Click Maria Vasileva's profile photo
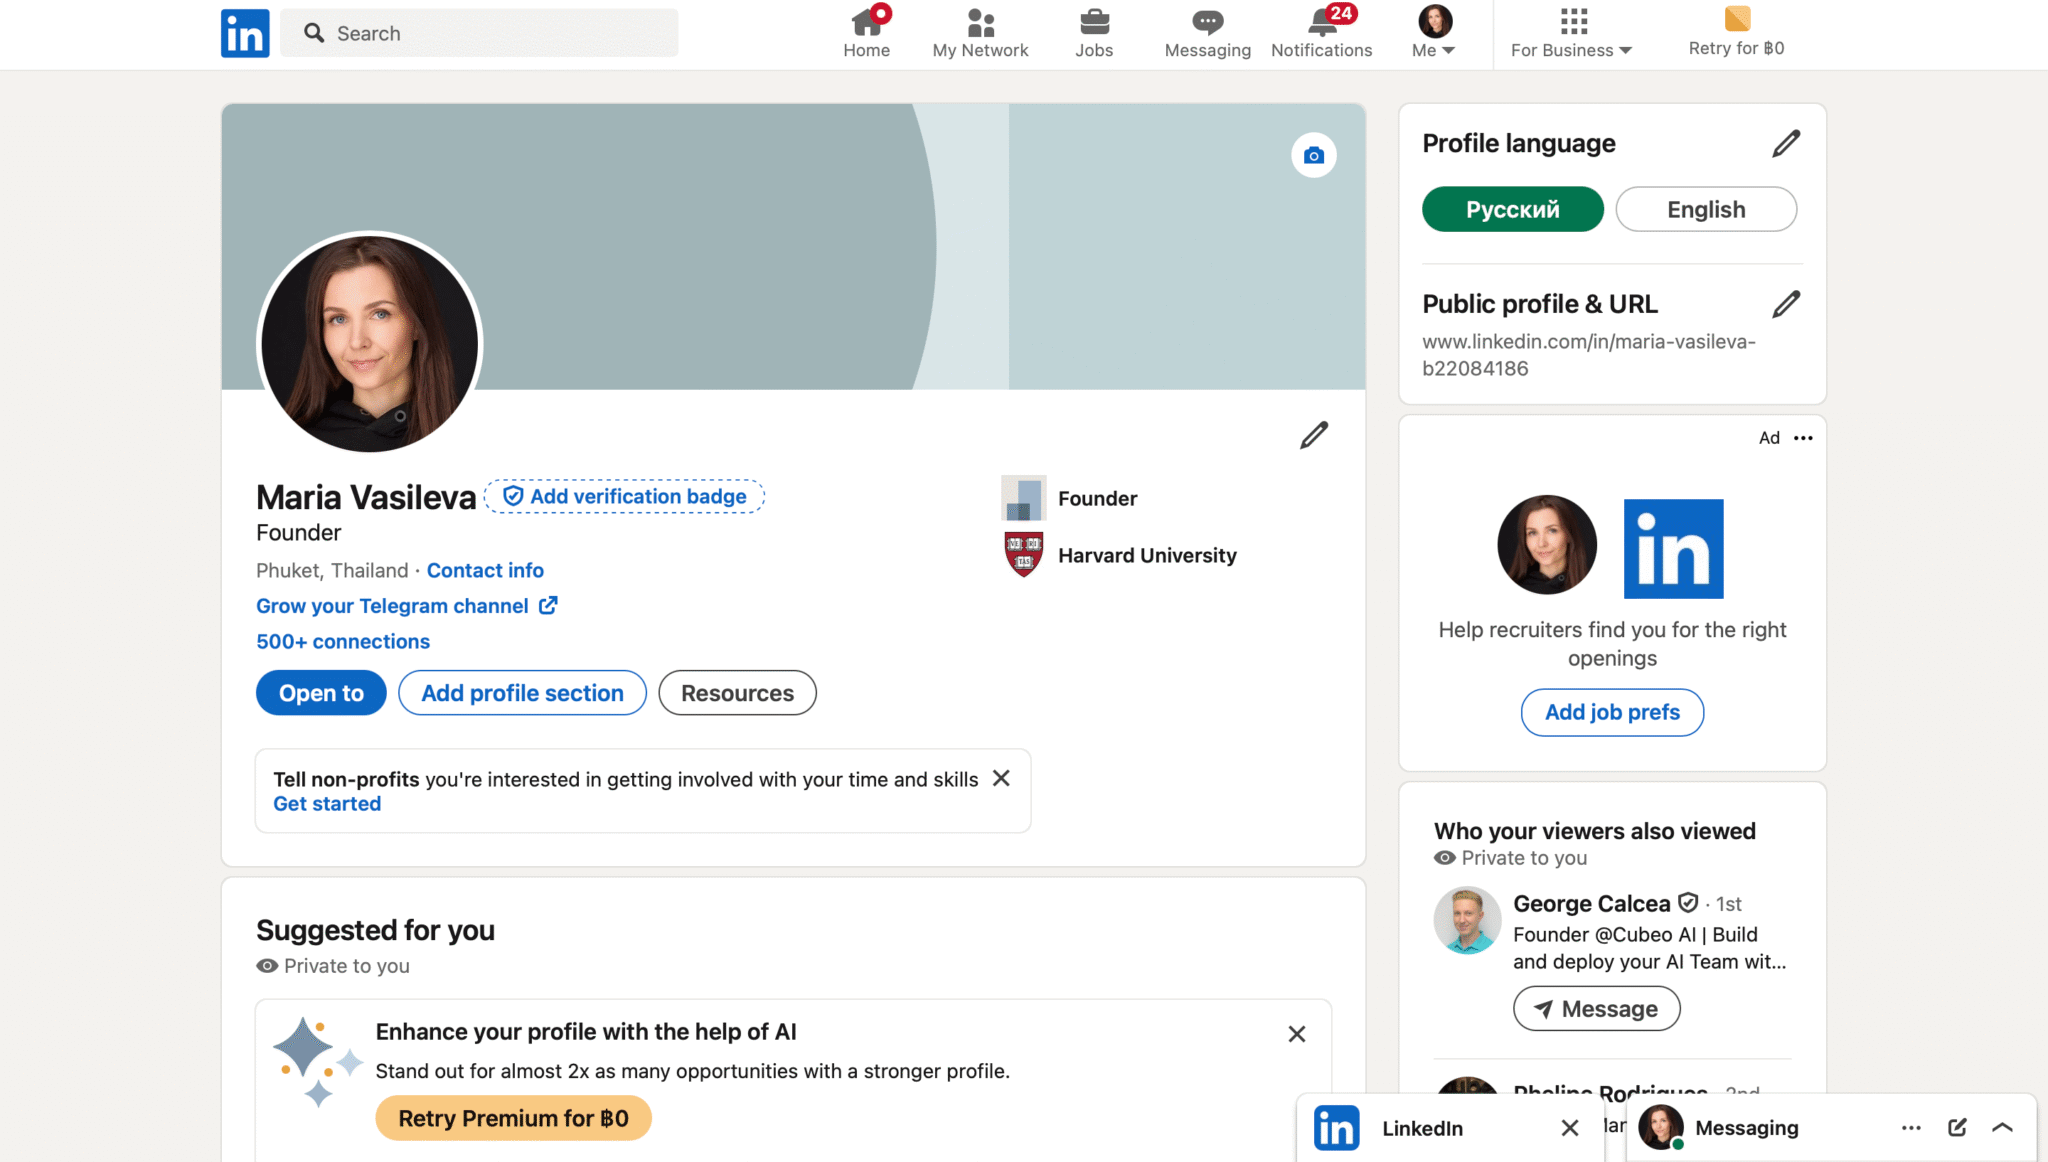 coord(370,343)
